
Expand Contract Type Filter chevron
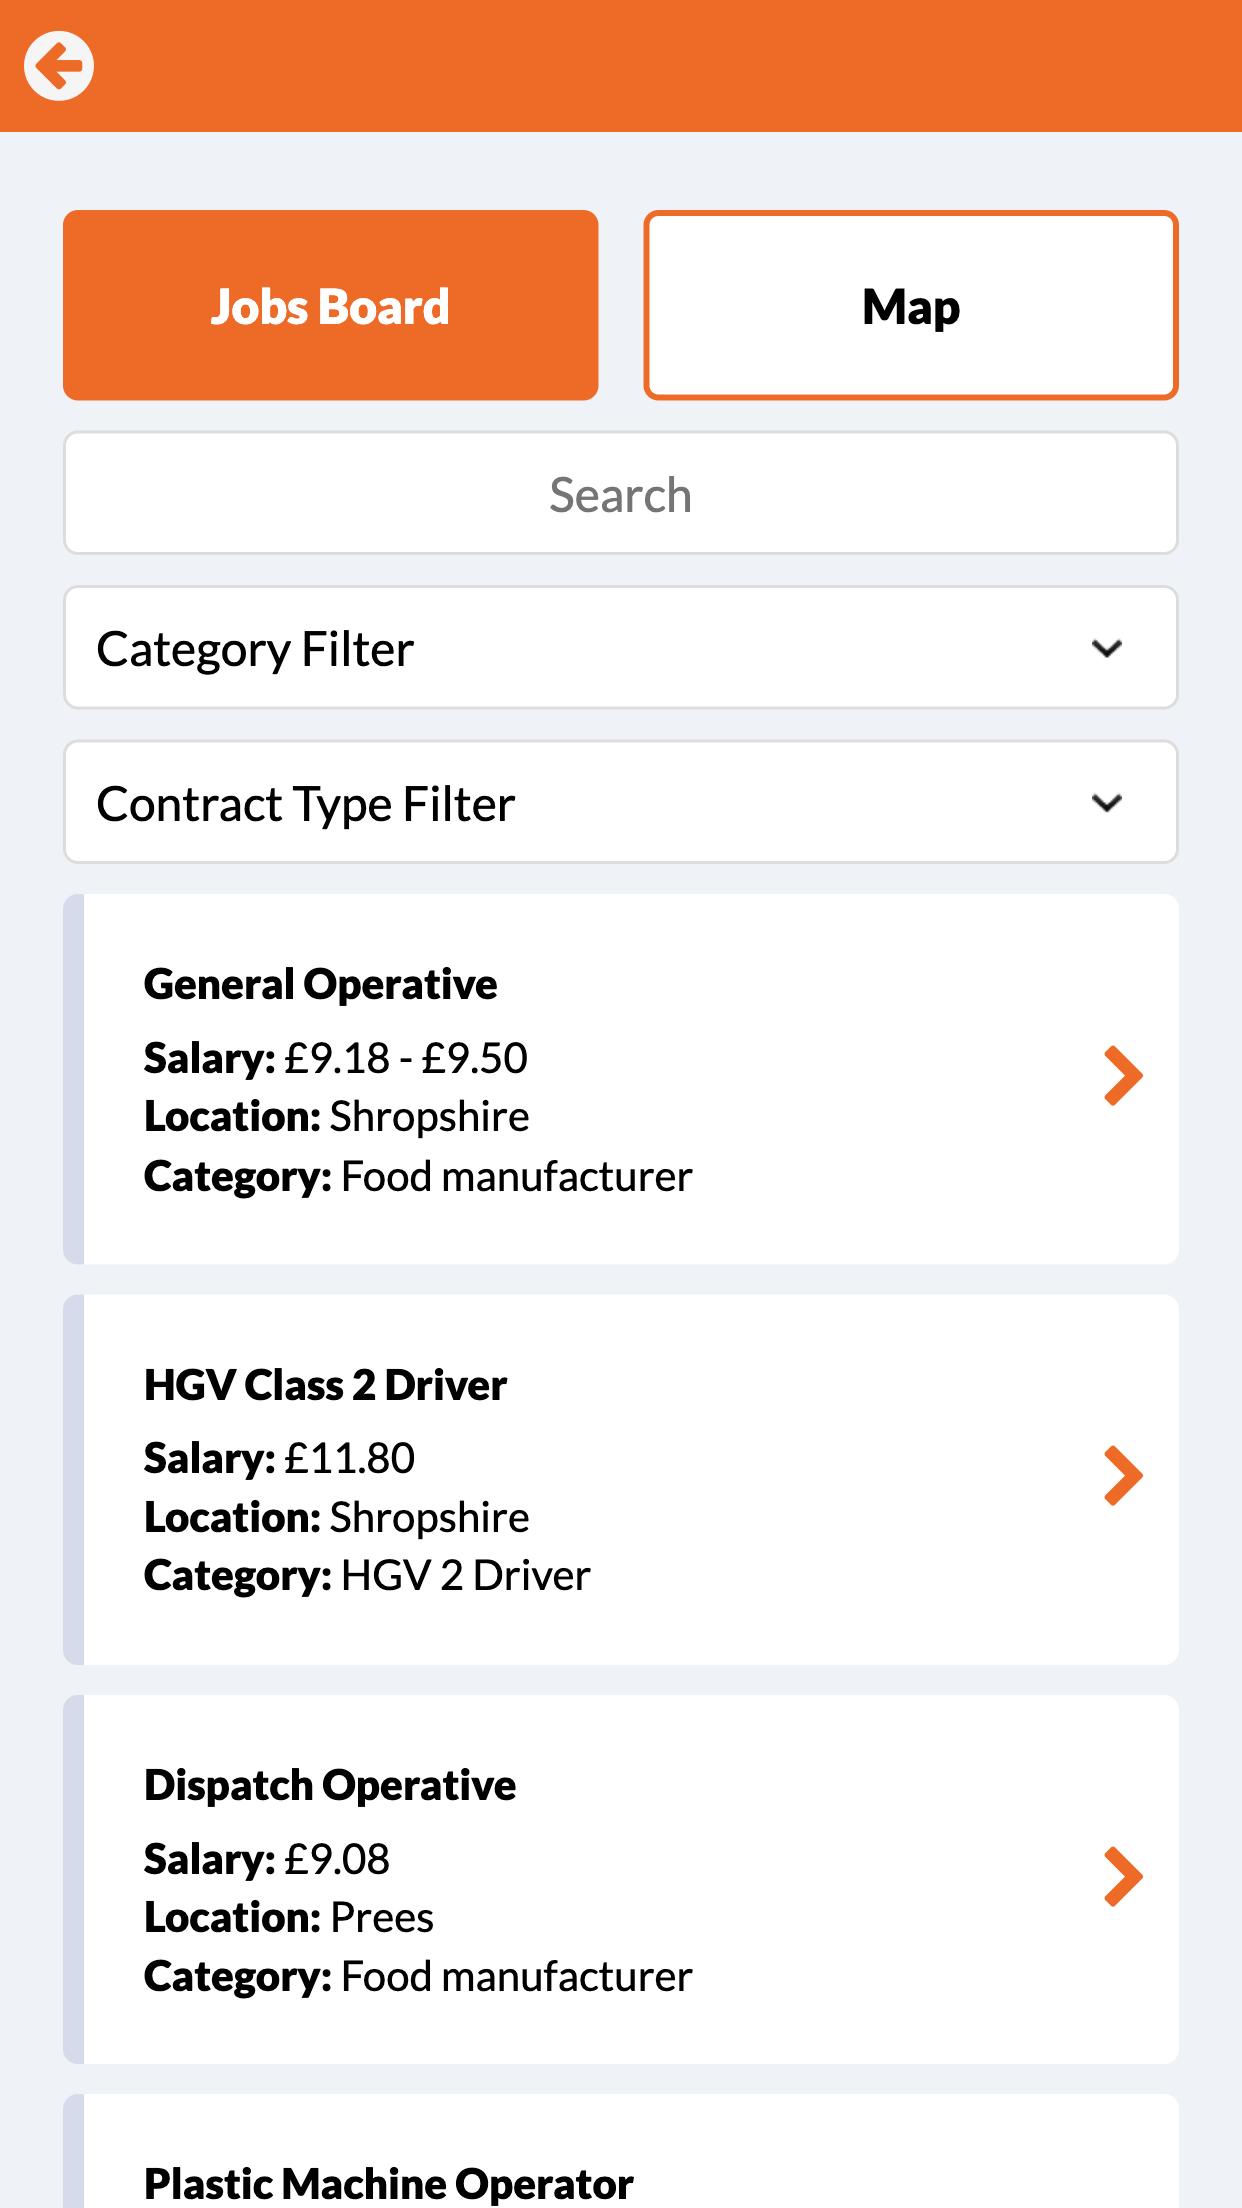pyautogui.click(x=1107, y=803)
